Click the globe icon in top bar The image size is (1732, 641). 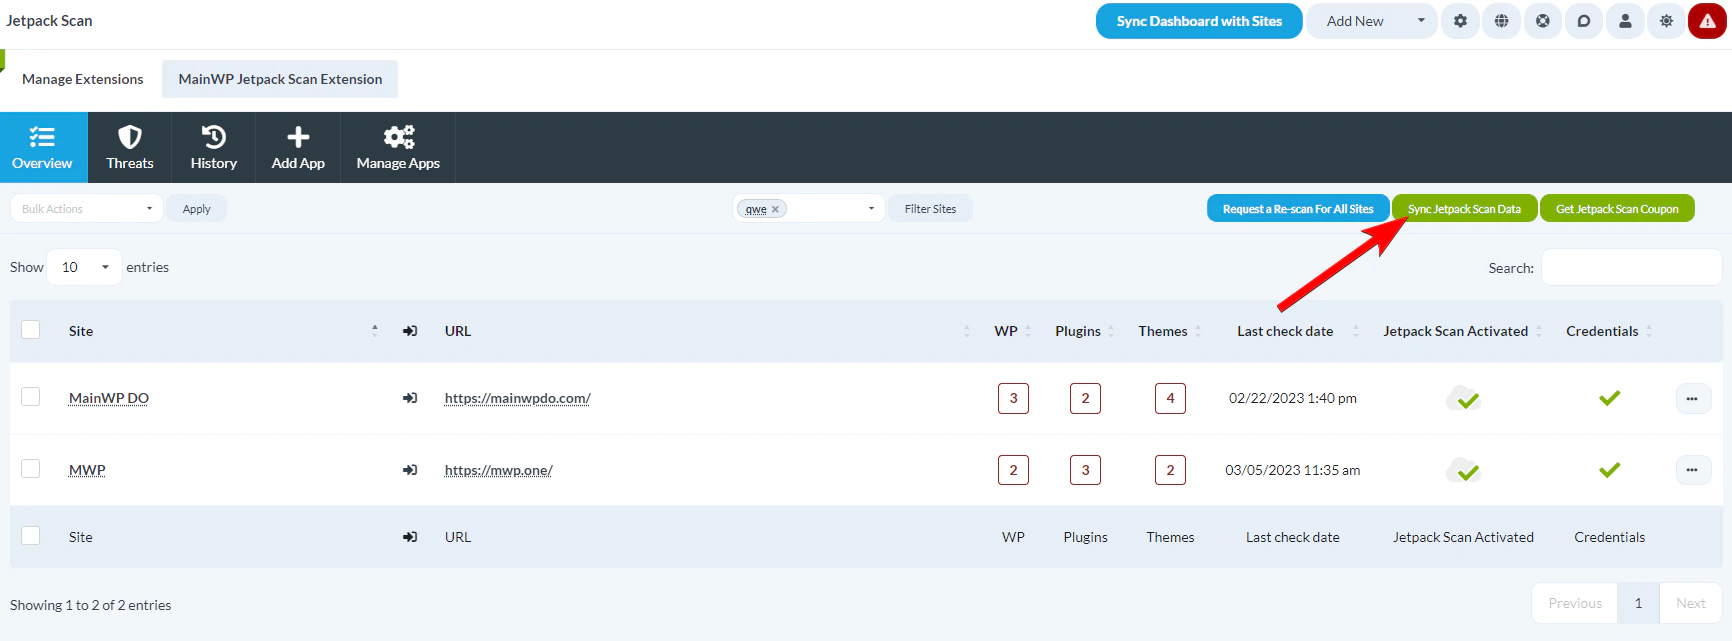click(1502, 21)
